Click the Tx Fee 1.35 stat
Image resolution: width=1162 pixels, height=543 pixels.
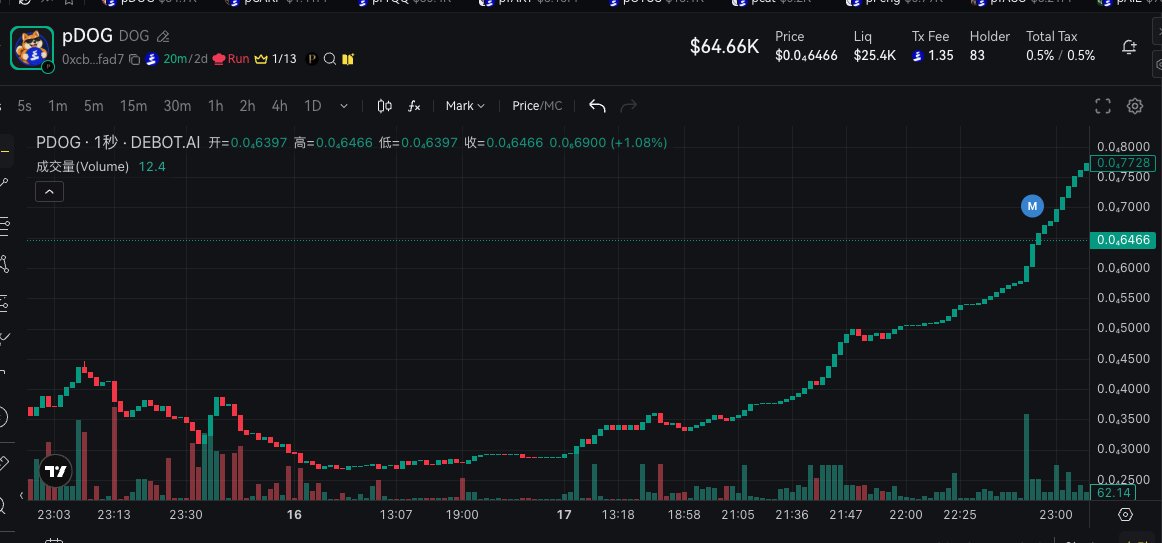coord(933,46)
